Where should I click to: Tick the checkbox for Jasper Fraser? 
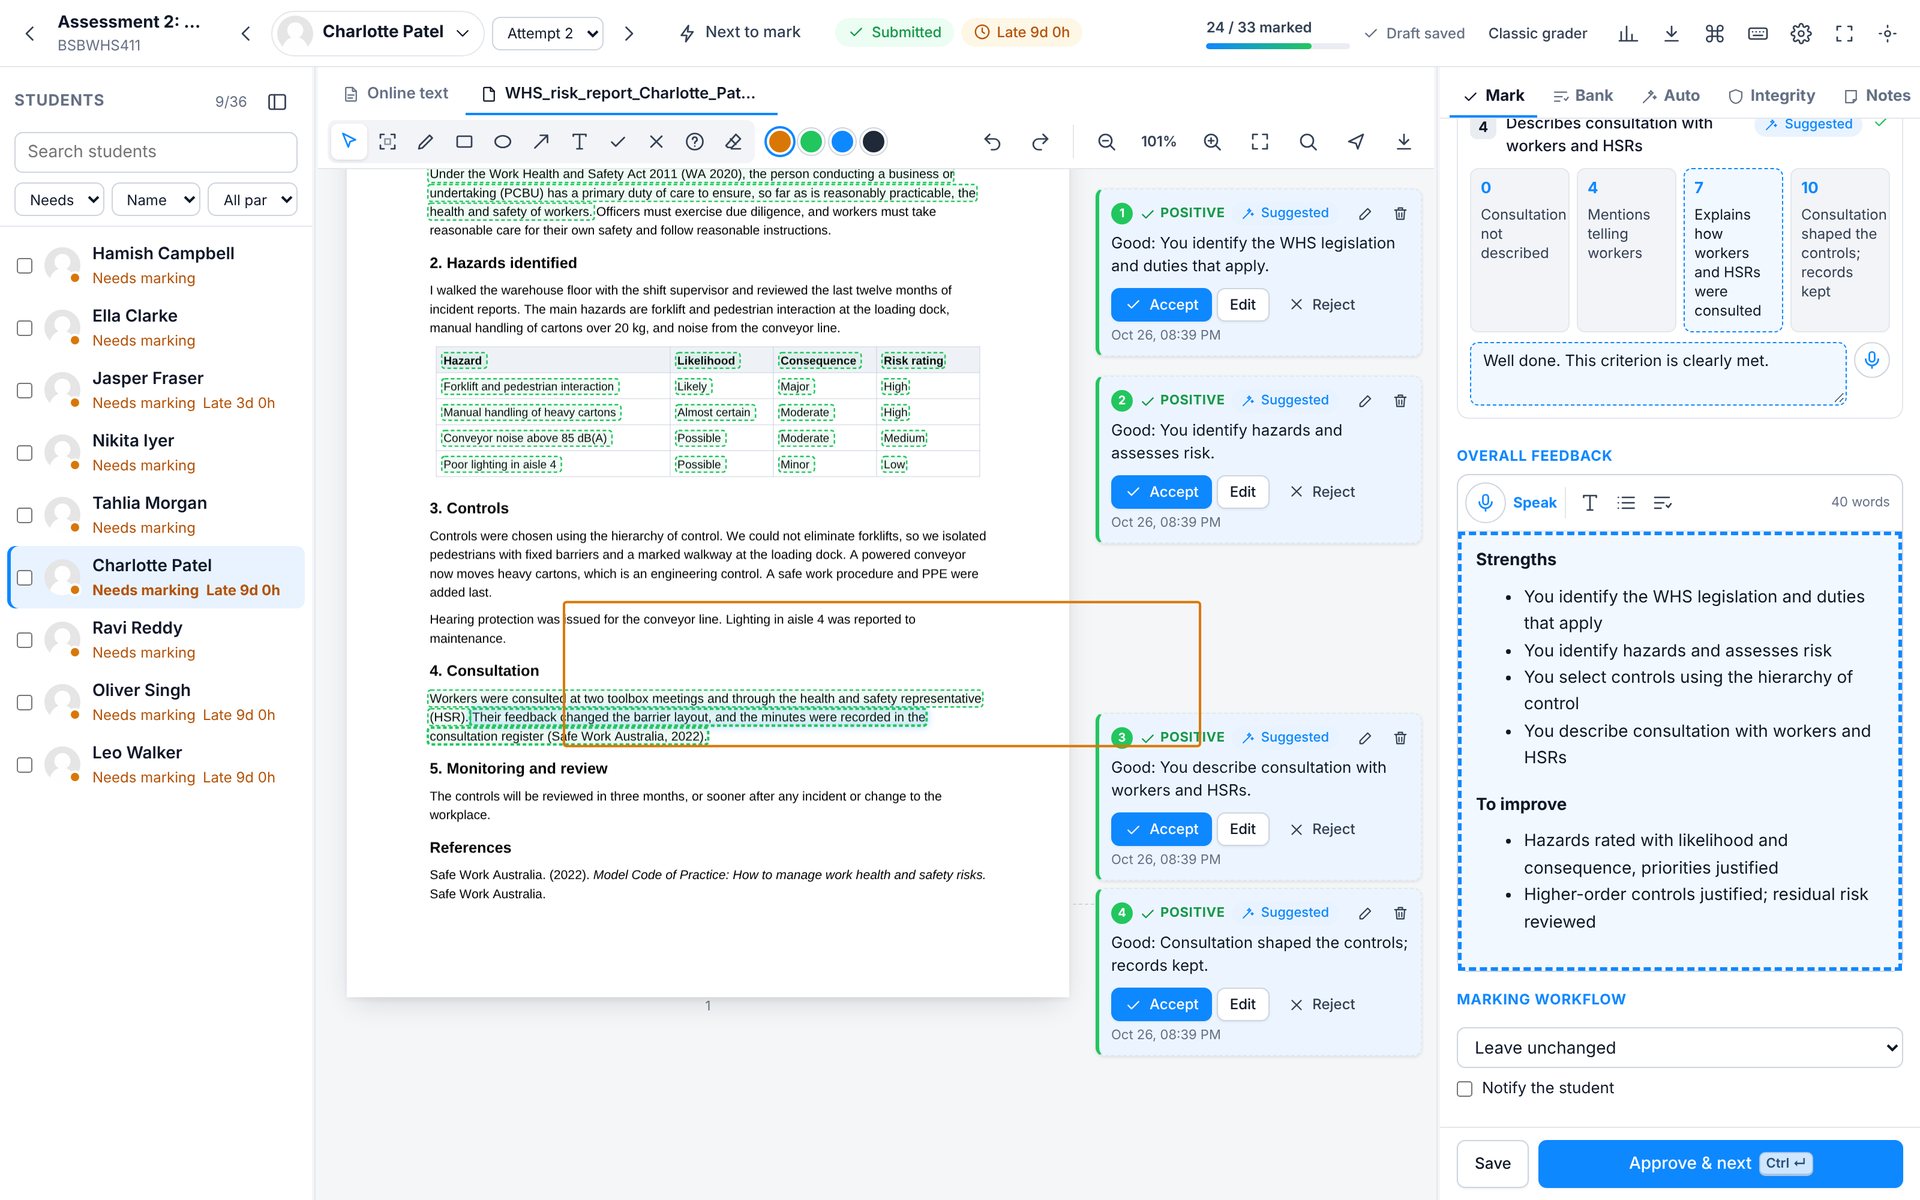[x=25, y=390]
